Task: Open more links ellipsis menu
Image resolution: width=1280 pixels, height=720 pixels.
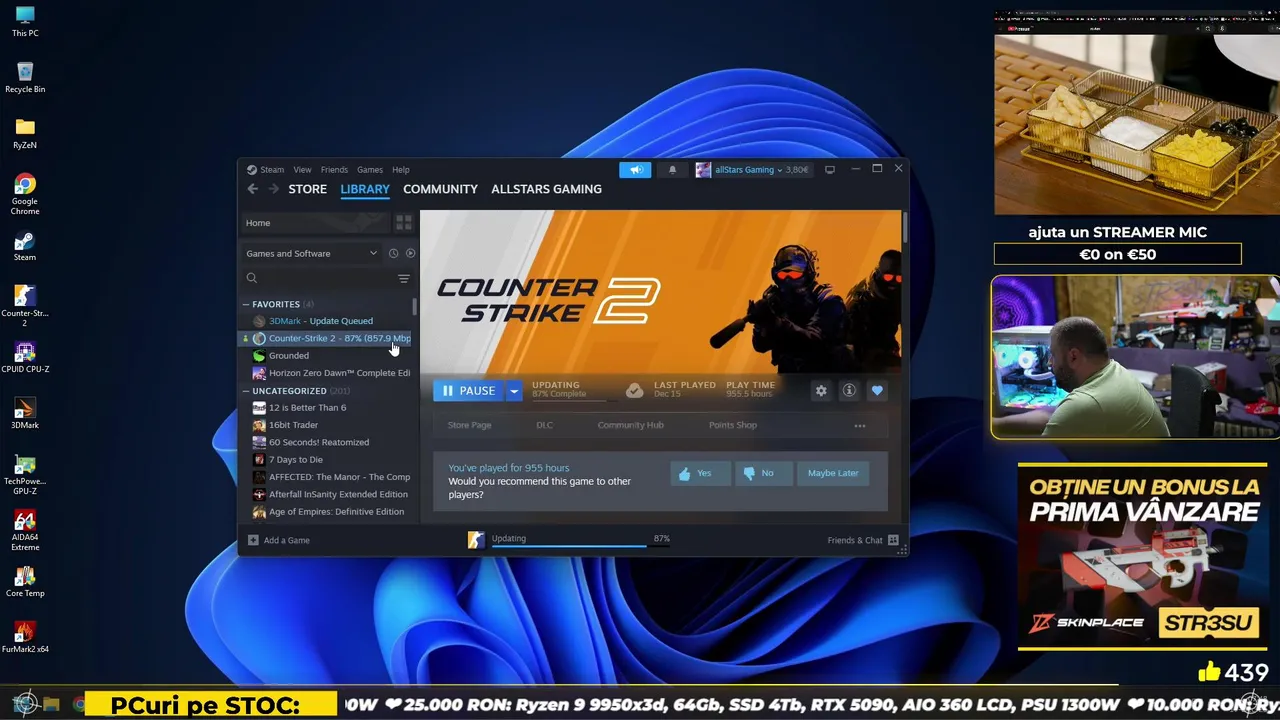Action: (860, 426)
